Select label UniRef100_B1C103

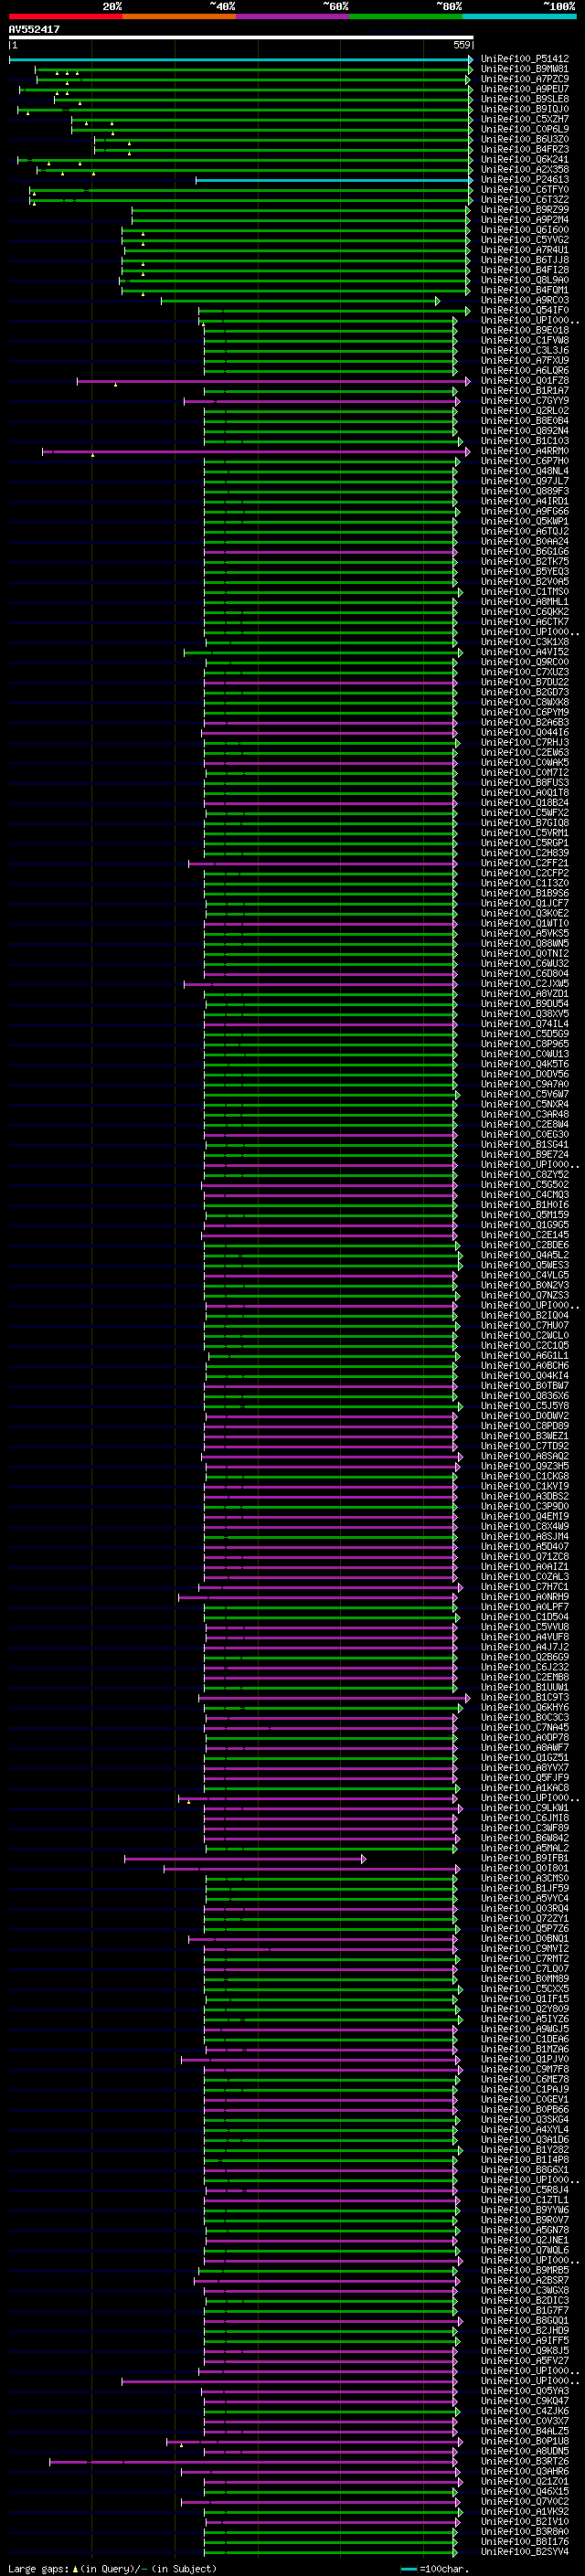point(525,442)
